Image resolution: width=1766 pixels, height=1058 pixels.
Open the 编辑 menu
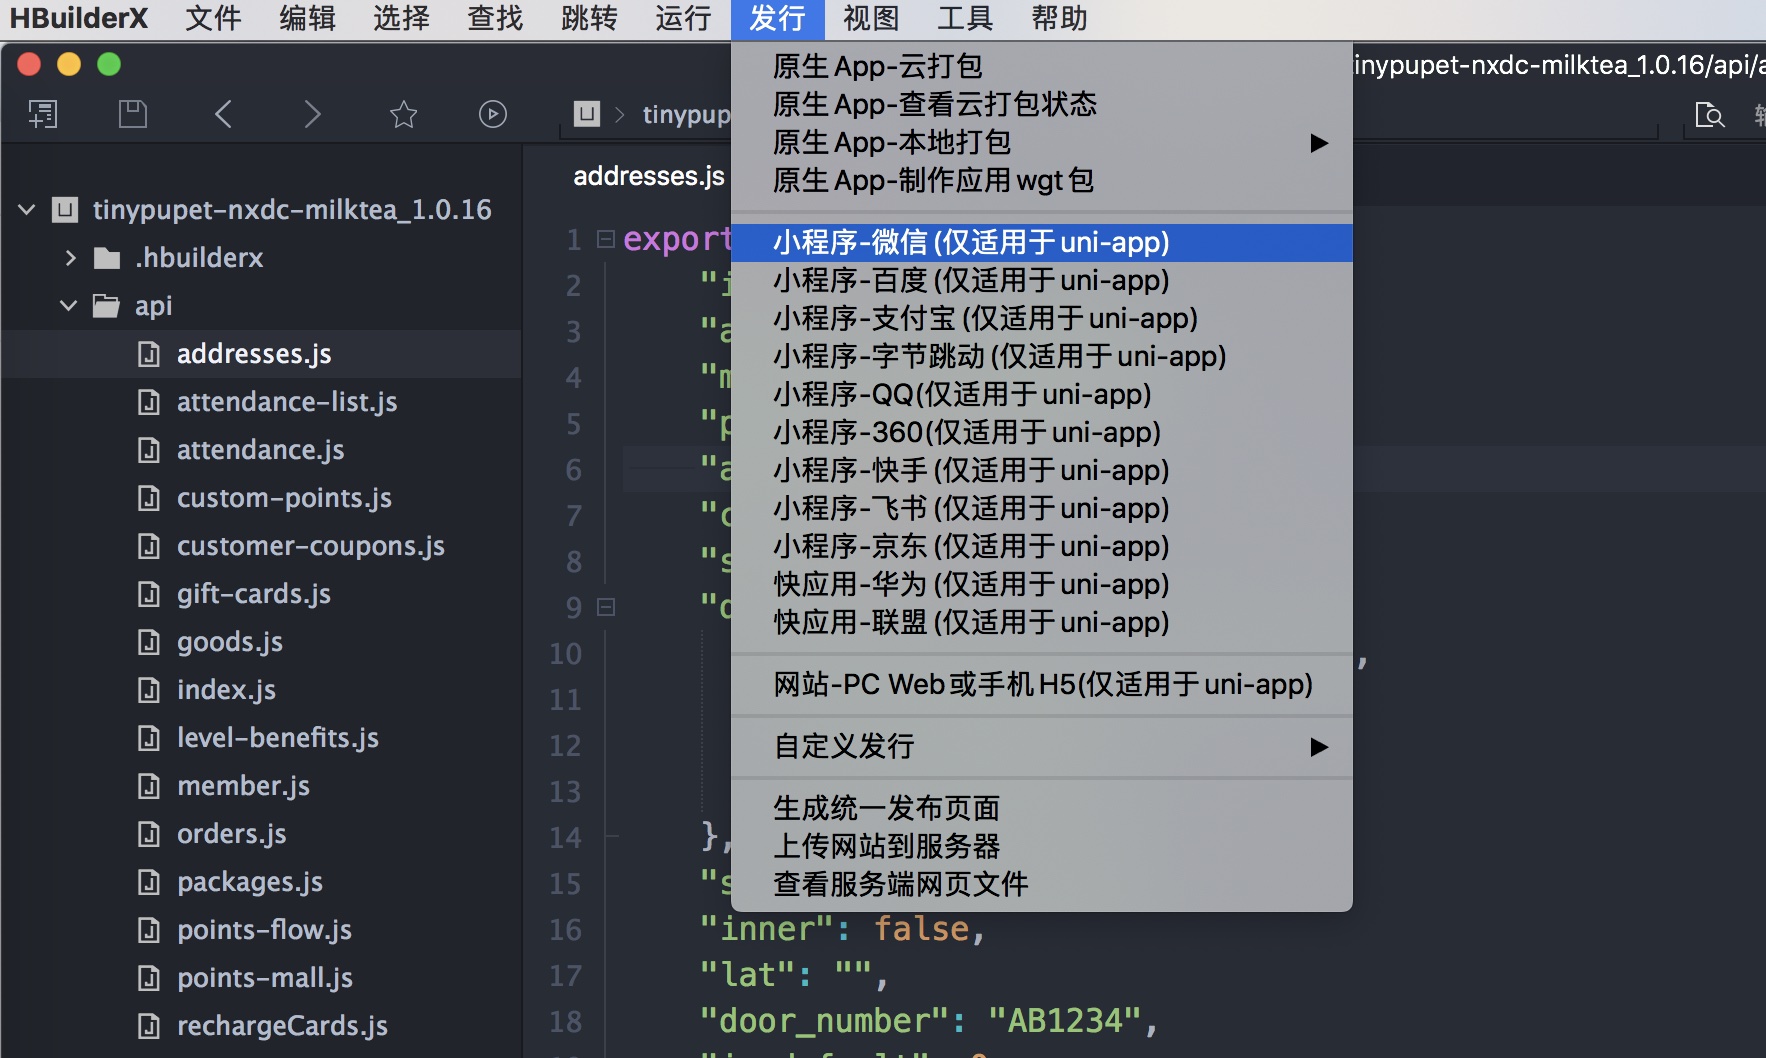pyautogui.click(x=307, y=19)
